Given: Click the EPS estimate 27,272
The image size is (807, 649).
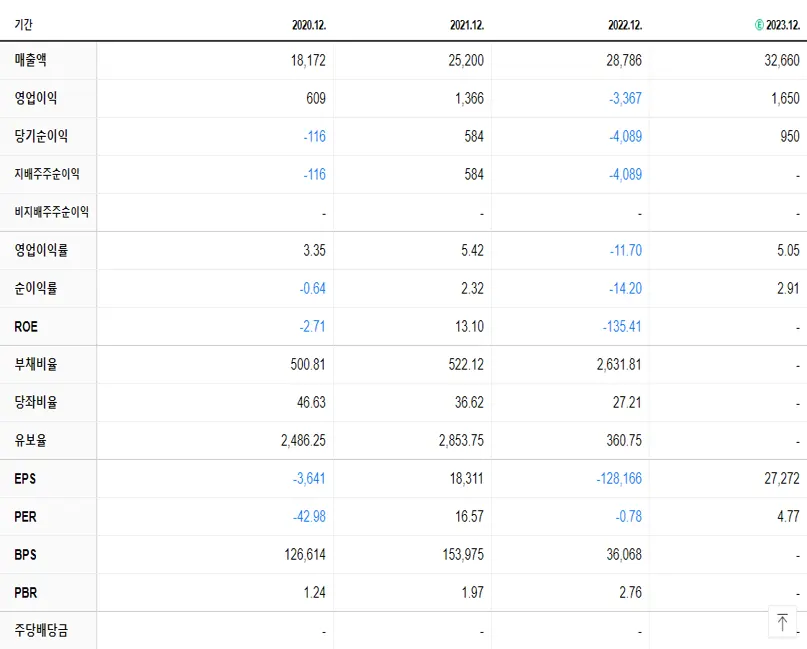Looking at the screenshot, I should [x=782, y=479].
